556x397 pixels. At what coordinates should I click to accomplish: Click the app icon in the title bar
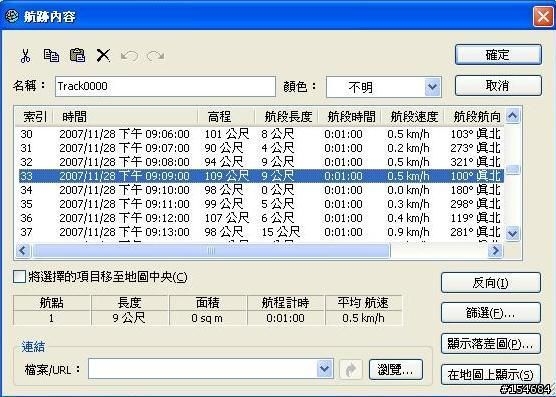click(x=12, y=16)
